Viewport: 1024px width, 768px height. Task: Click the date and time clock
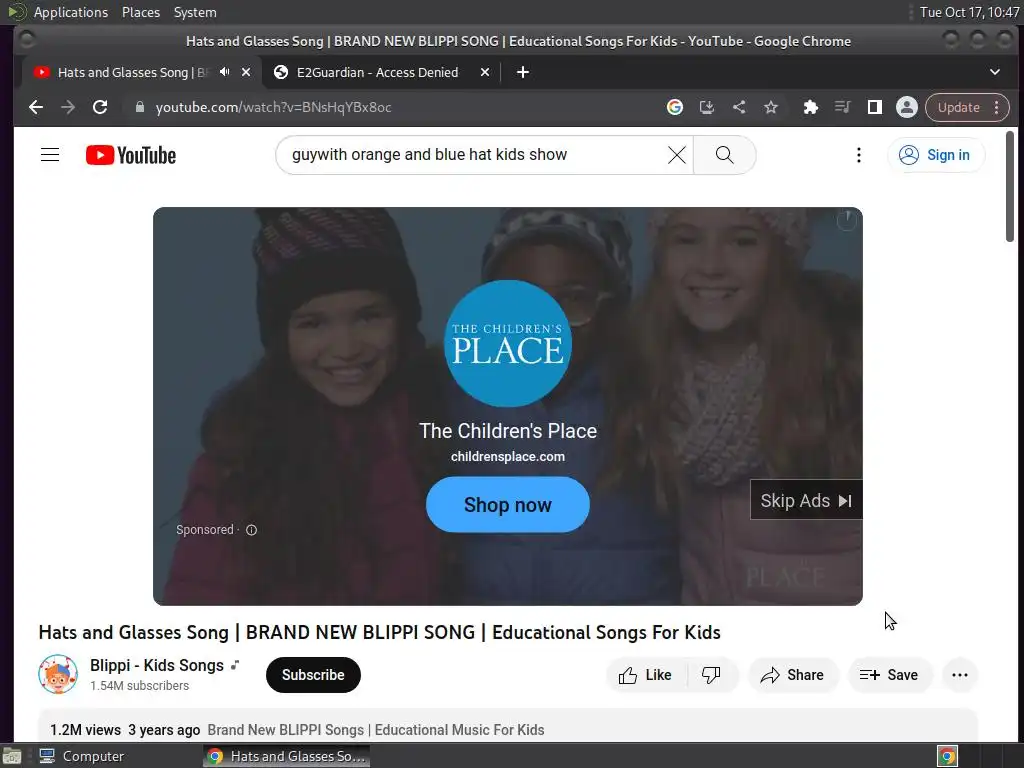coord(969,12)
